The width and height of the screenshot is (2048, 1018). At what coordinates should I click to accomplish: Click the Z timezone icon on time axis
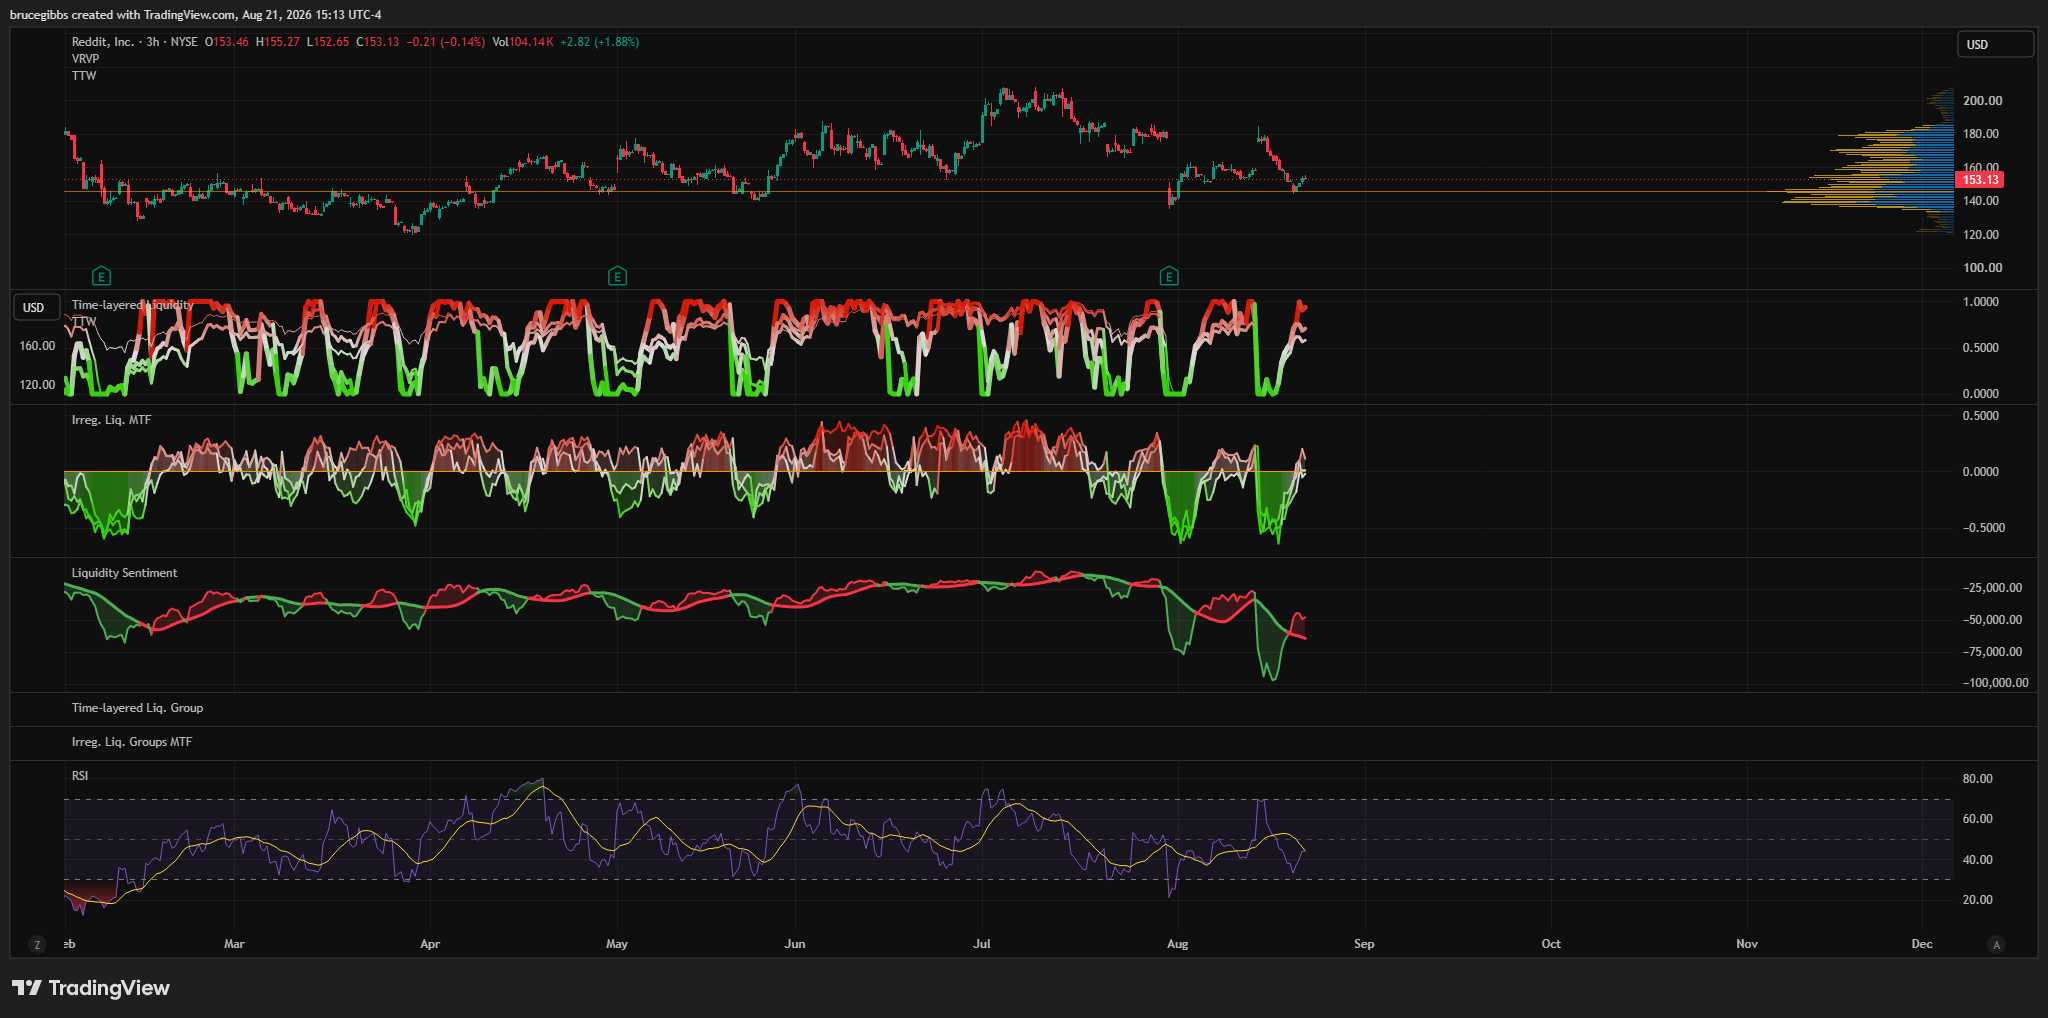click(38, 944)
